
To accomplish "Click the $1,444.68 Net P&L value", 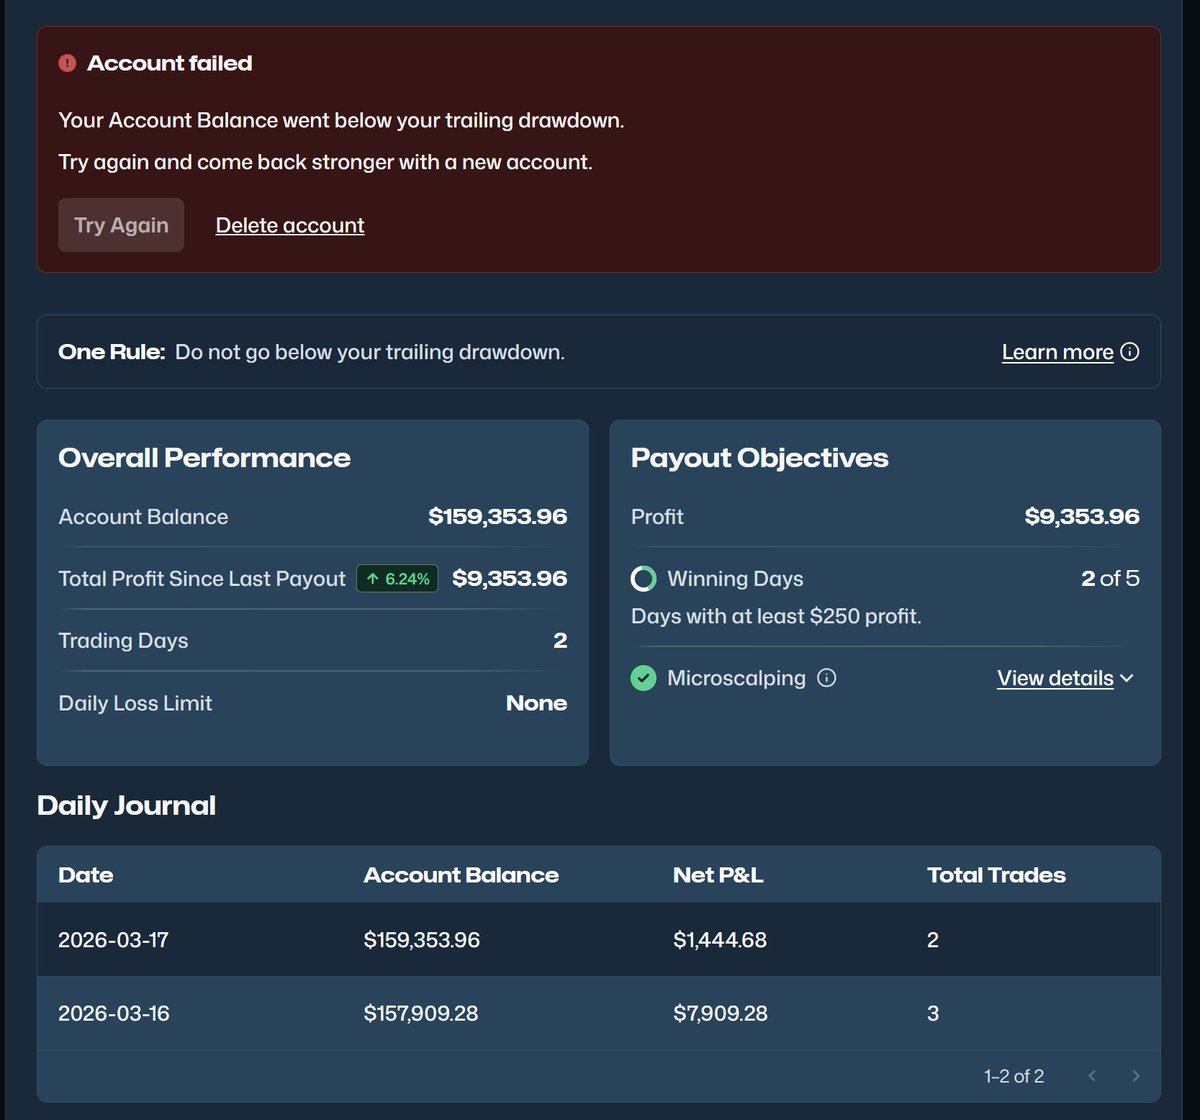I will point(720,940).
